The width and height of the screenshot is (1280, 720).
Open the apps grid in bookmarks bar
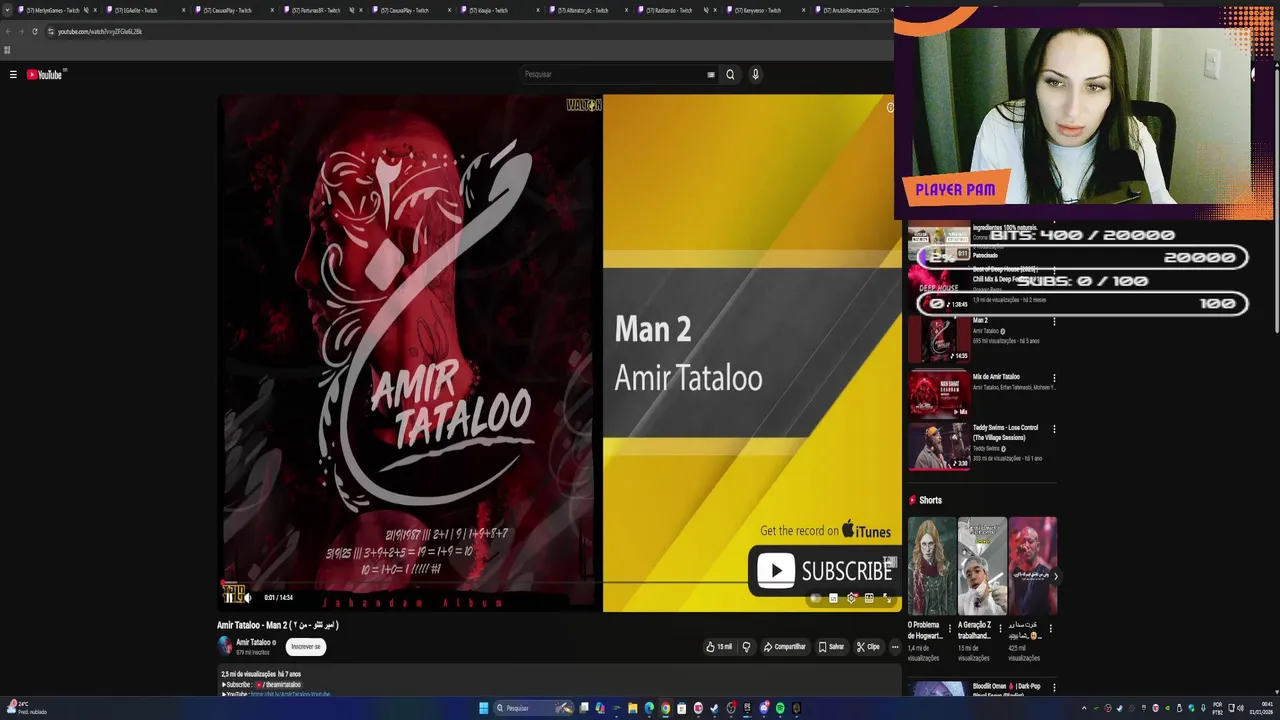coord(7,50)
